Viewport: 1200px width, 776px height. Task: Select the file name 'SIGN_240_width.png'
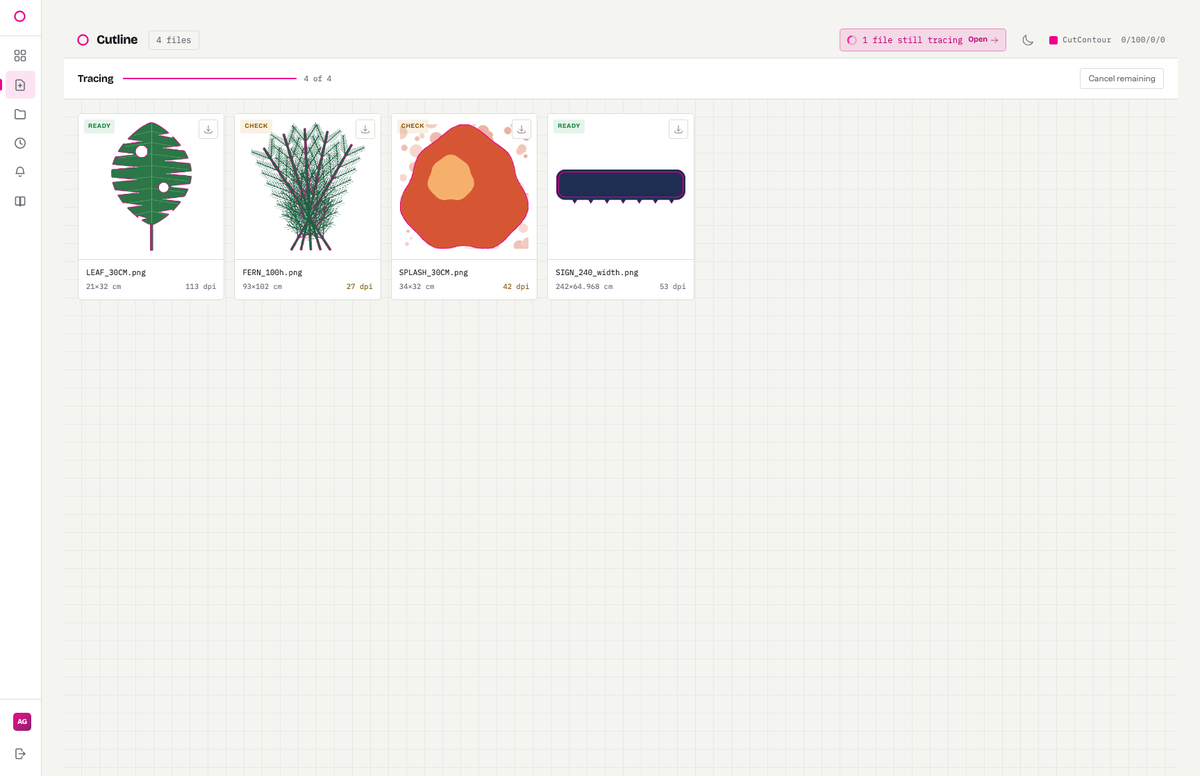coord(597,272)
